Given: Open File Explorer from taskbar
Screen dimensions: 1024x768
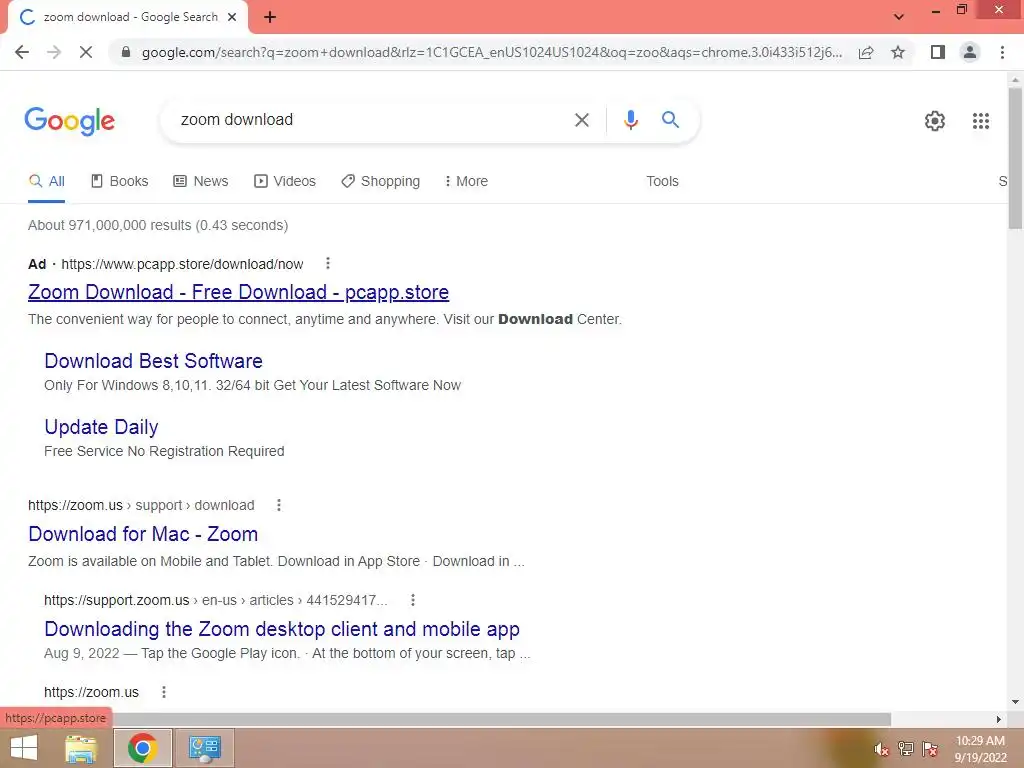Looking at the screenshot, I should pos(81,748).
